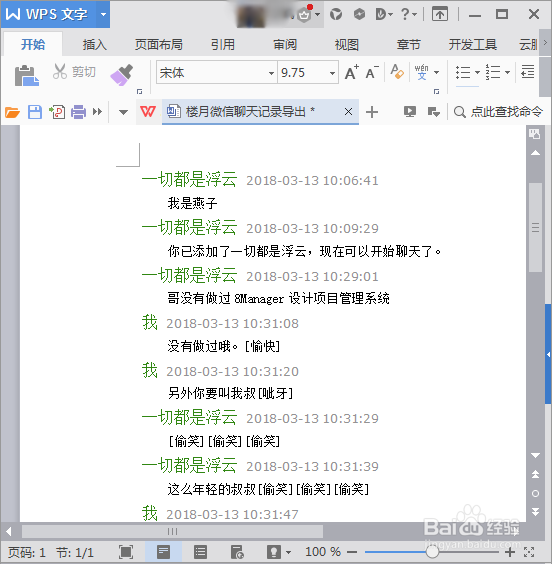
Task: Open the 开始 ribbon tab
Action: (33, 45)
